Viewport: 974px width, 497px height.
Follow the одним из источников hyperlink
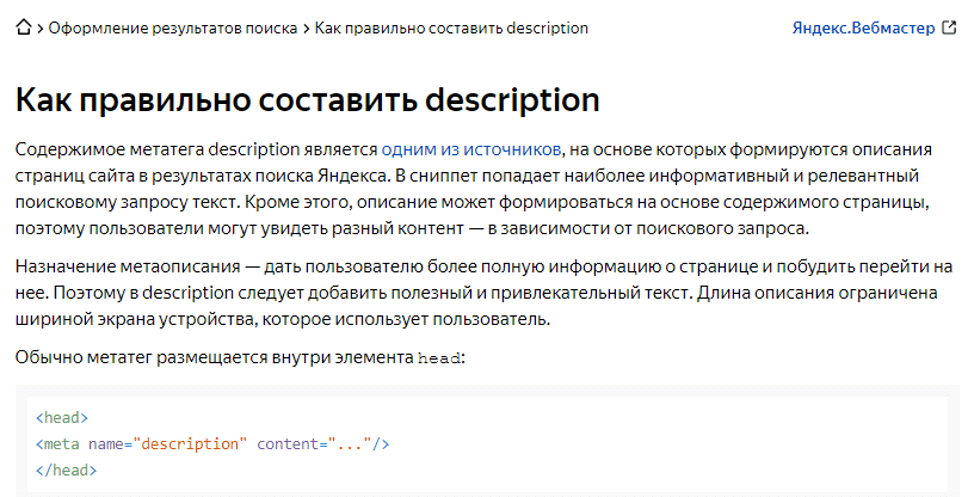click(x=471, y=150)
